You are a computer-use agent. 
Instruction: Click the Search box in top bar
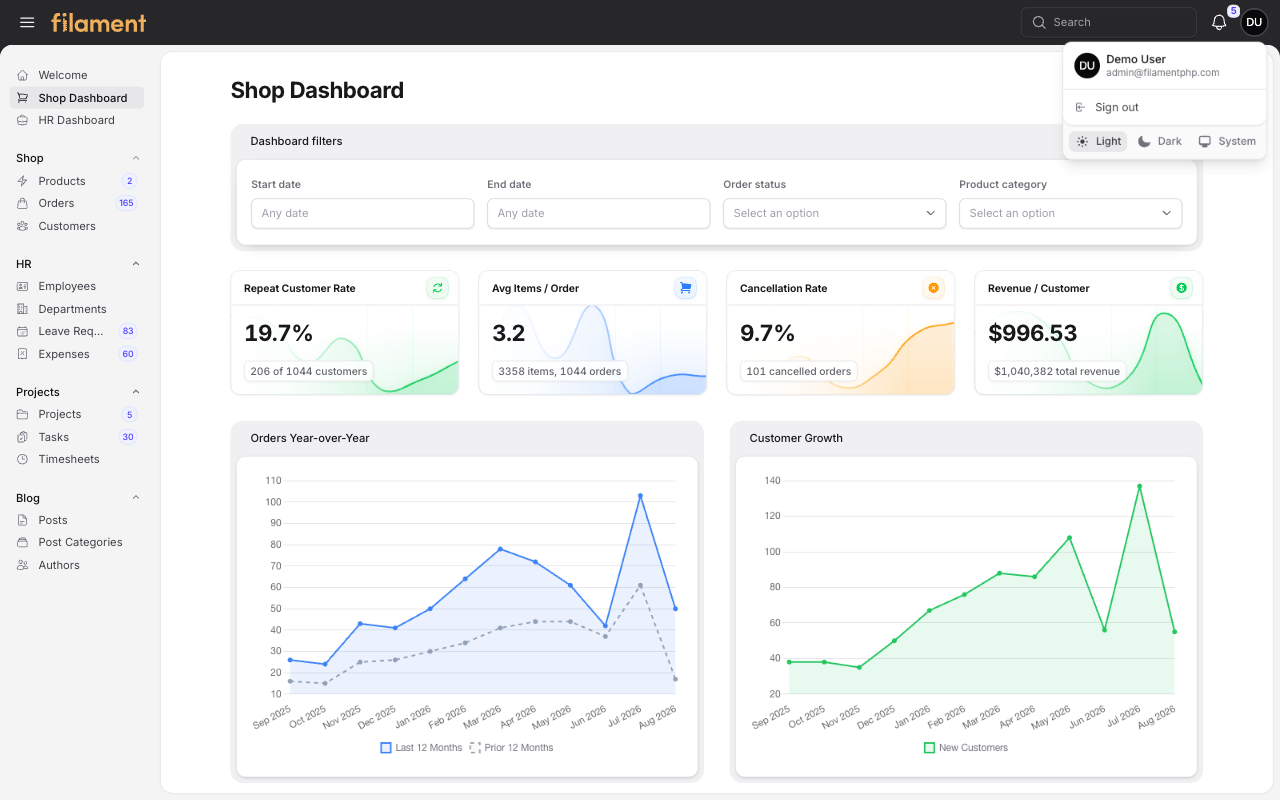[1108, 22]
